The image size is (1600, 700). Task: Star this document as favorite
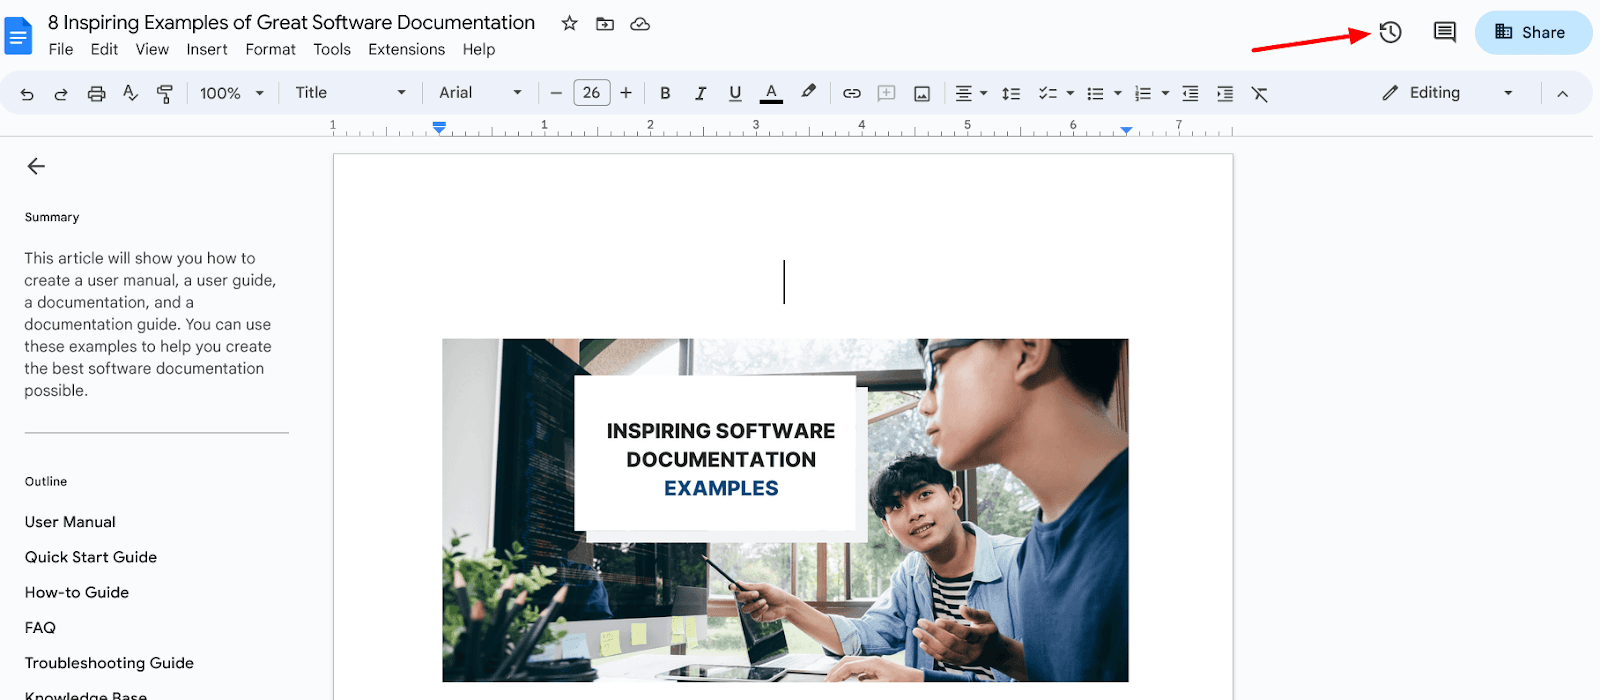pyautogui.click(x=569, y=23)
